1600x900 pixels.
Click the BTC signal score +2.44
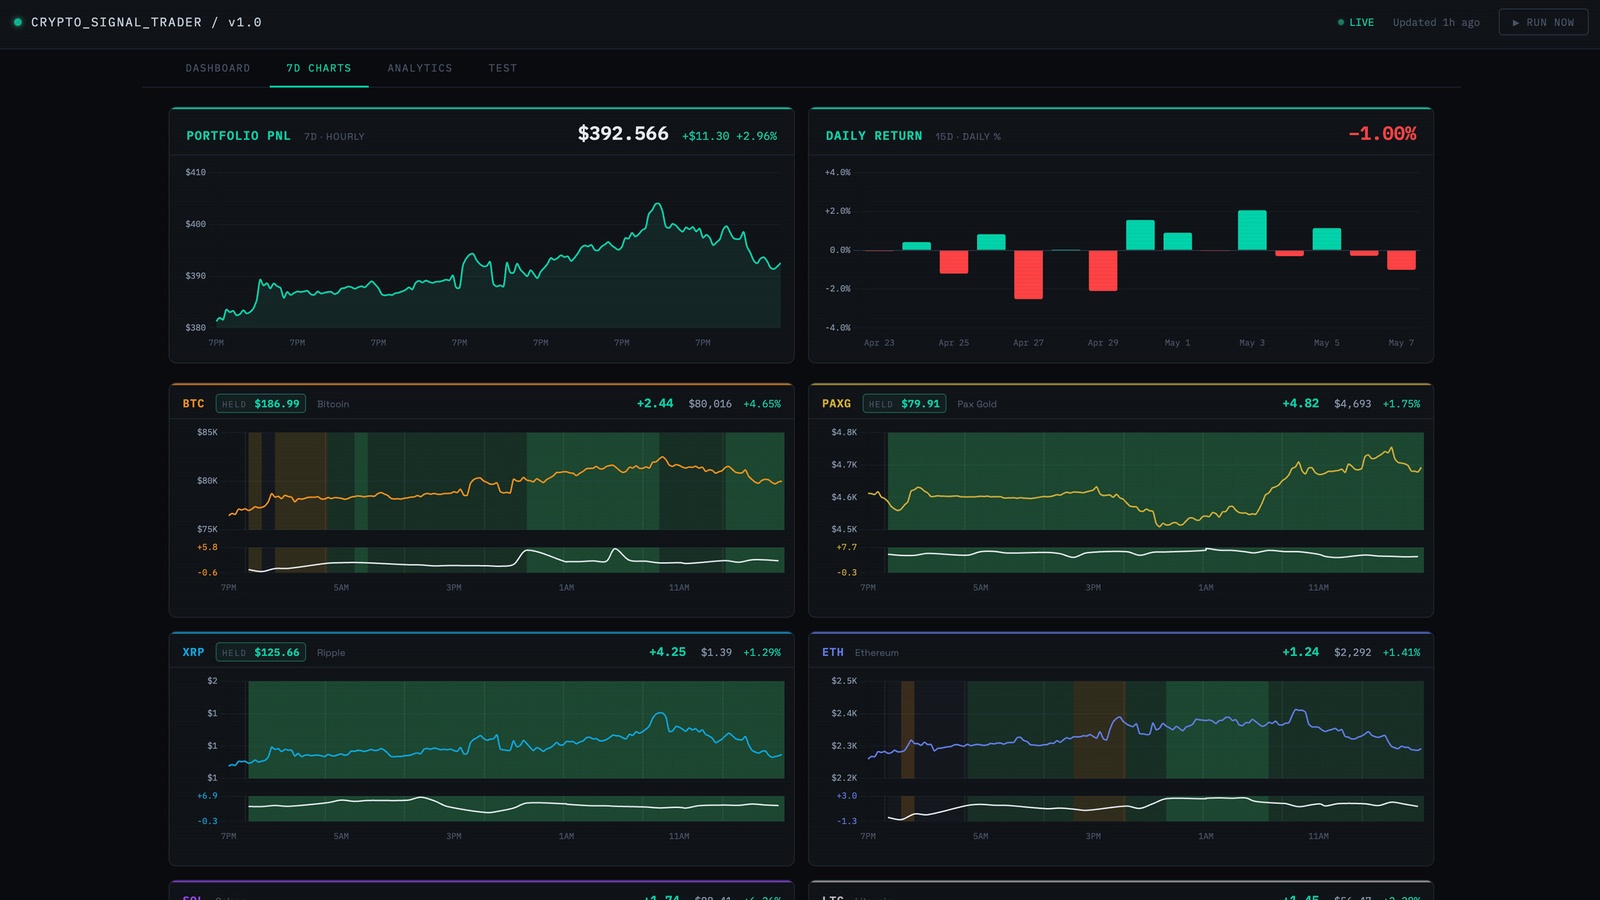click(655, 404)
